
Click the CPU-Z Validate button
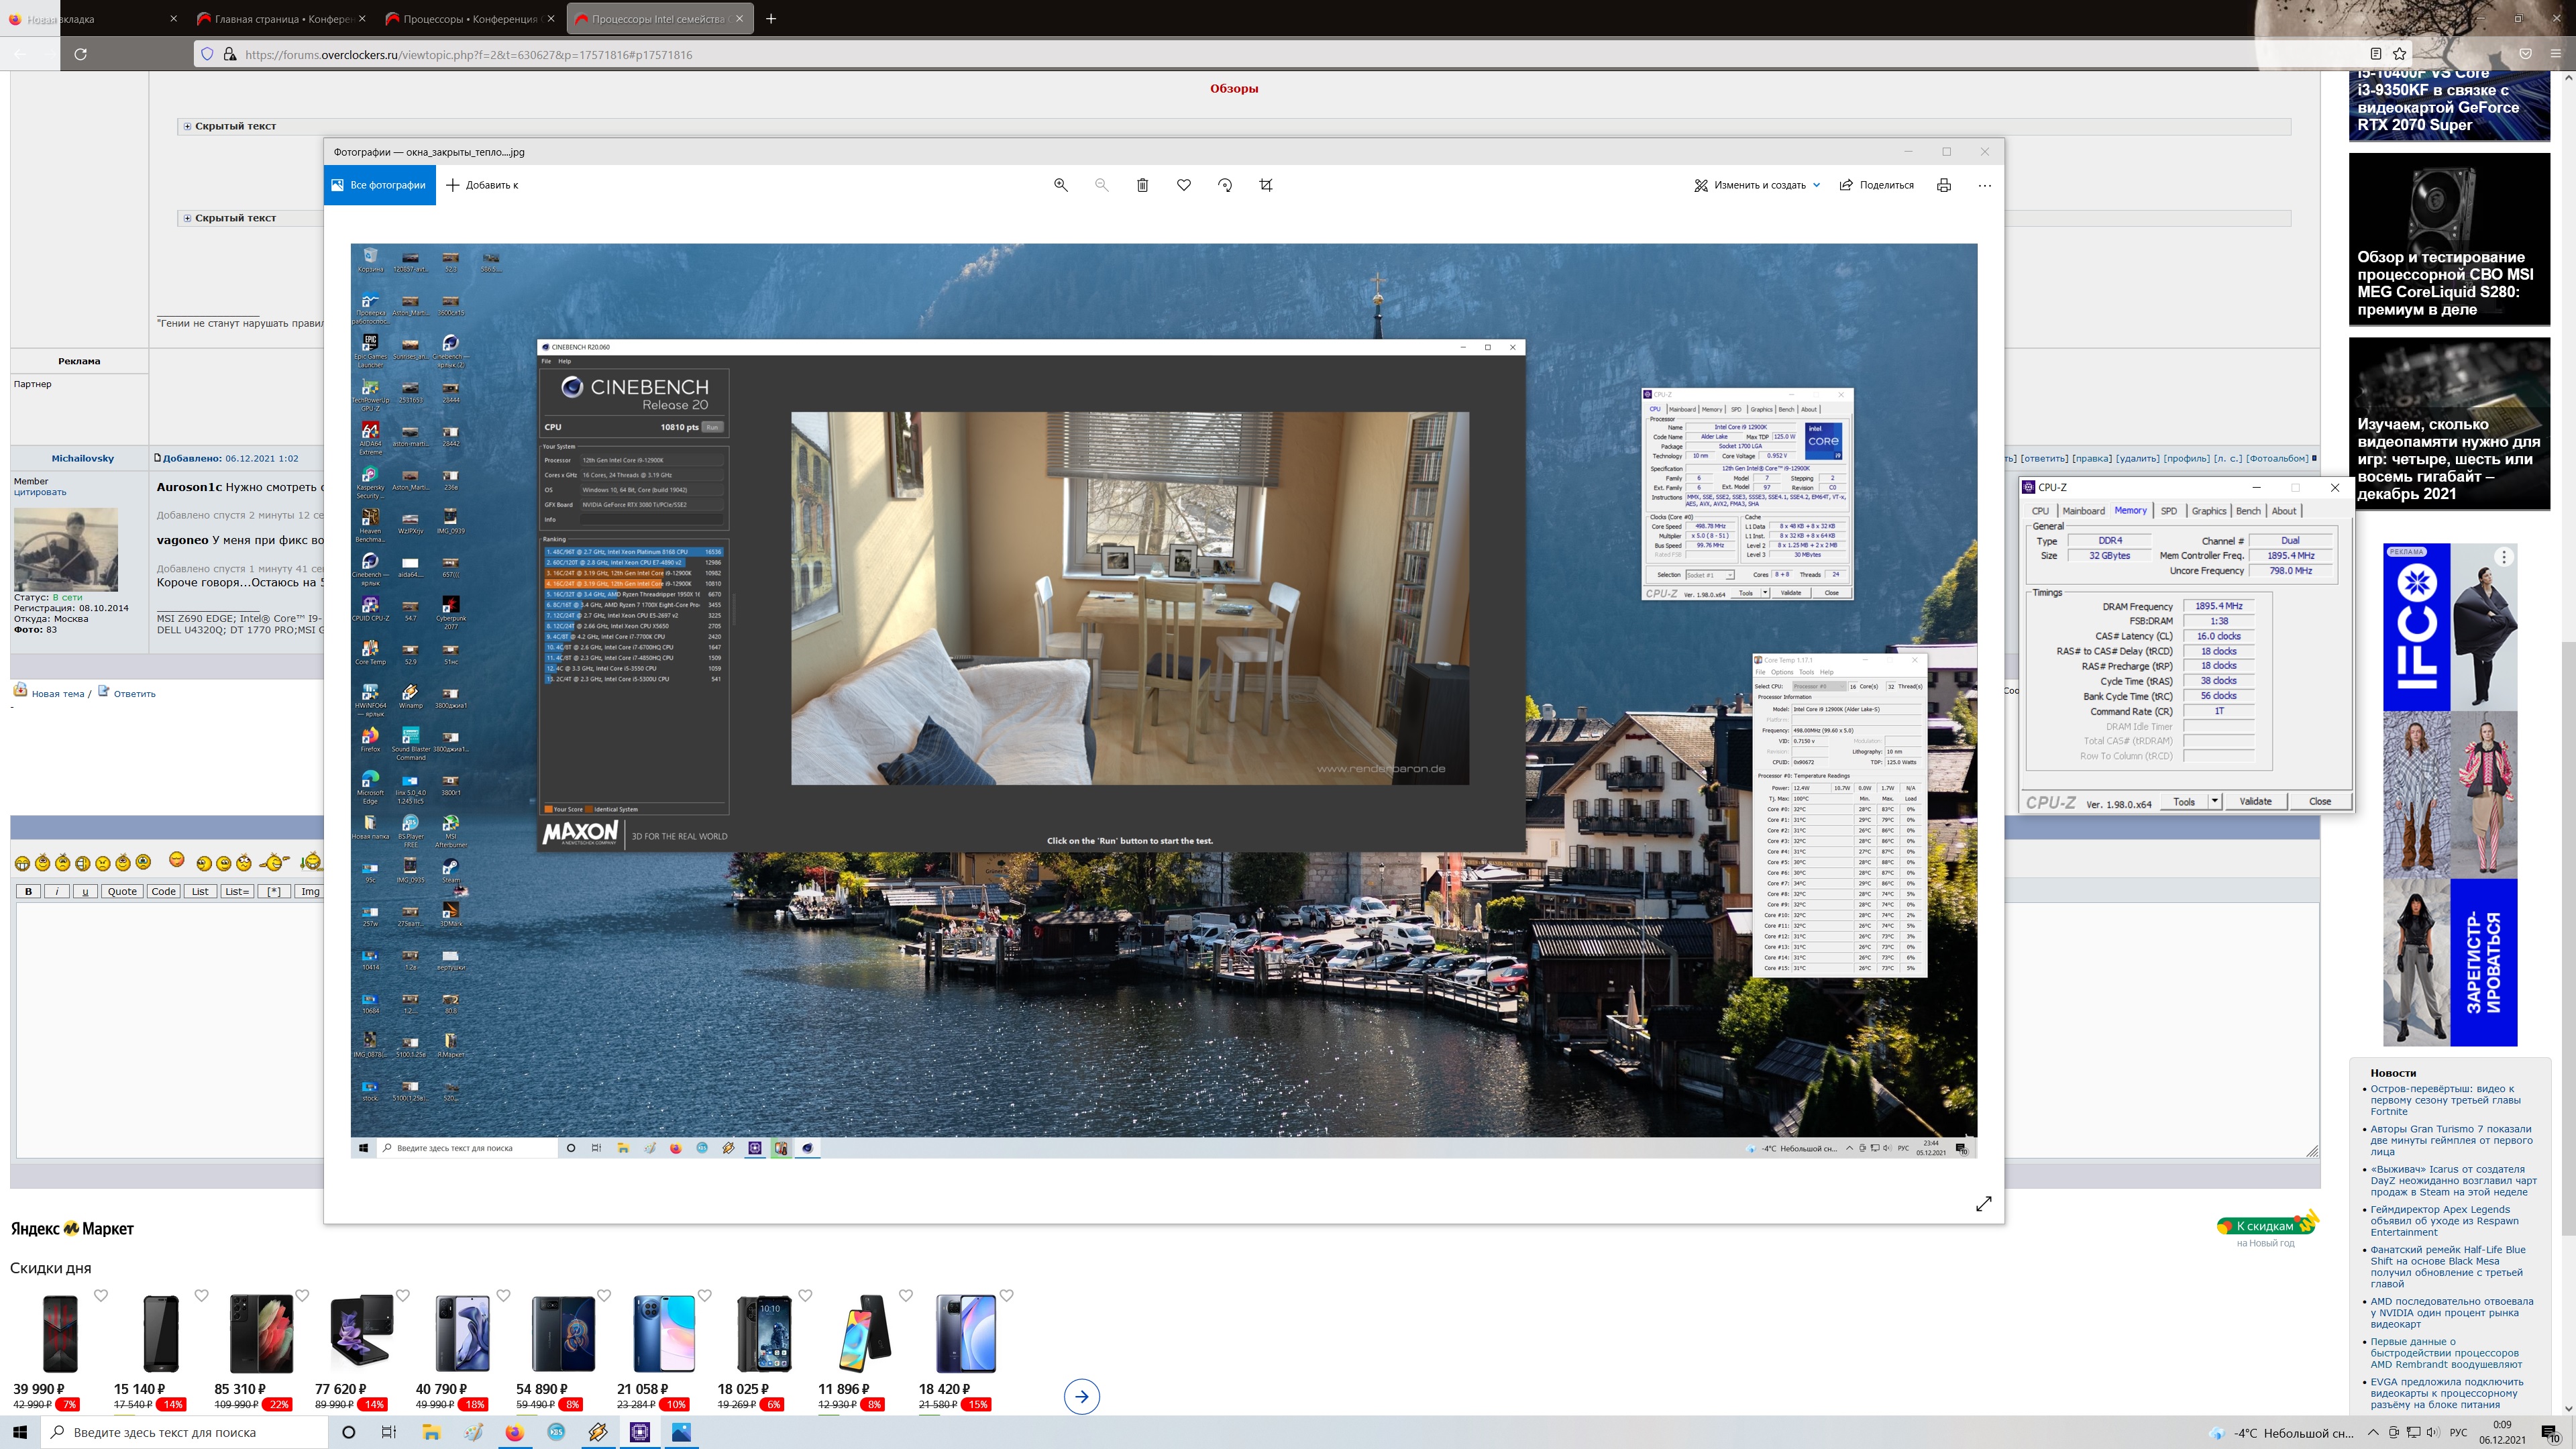click(x=2255, y=801)
